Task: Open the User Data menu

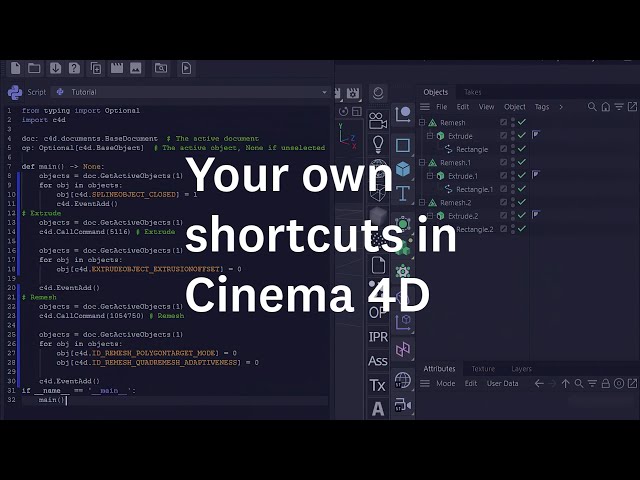Action: click(502, 384)
